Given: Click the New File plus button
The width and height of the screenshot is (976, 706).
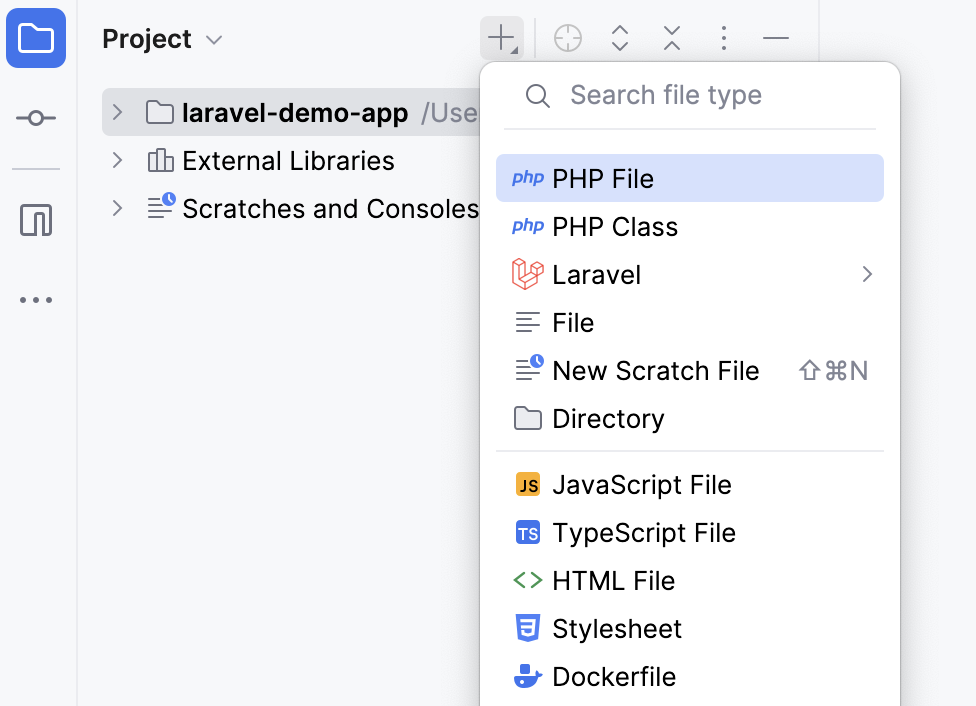Looking at the screenshot, I should tap(501, 39).
